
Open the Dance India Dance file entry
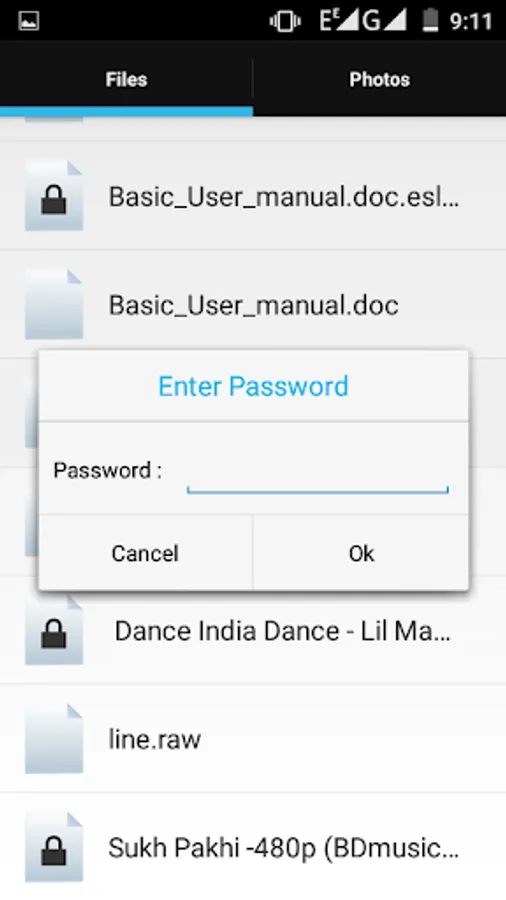click(x=253, y=630)
